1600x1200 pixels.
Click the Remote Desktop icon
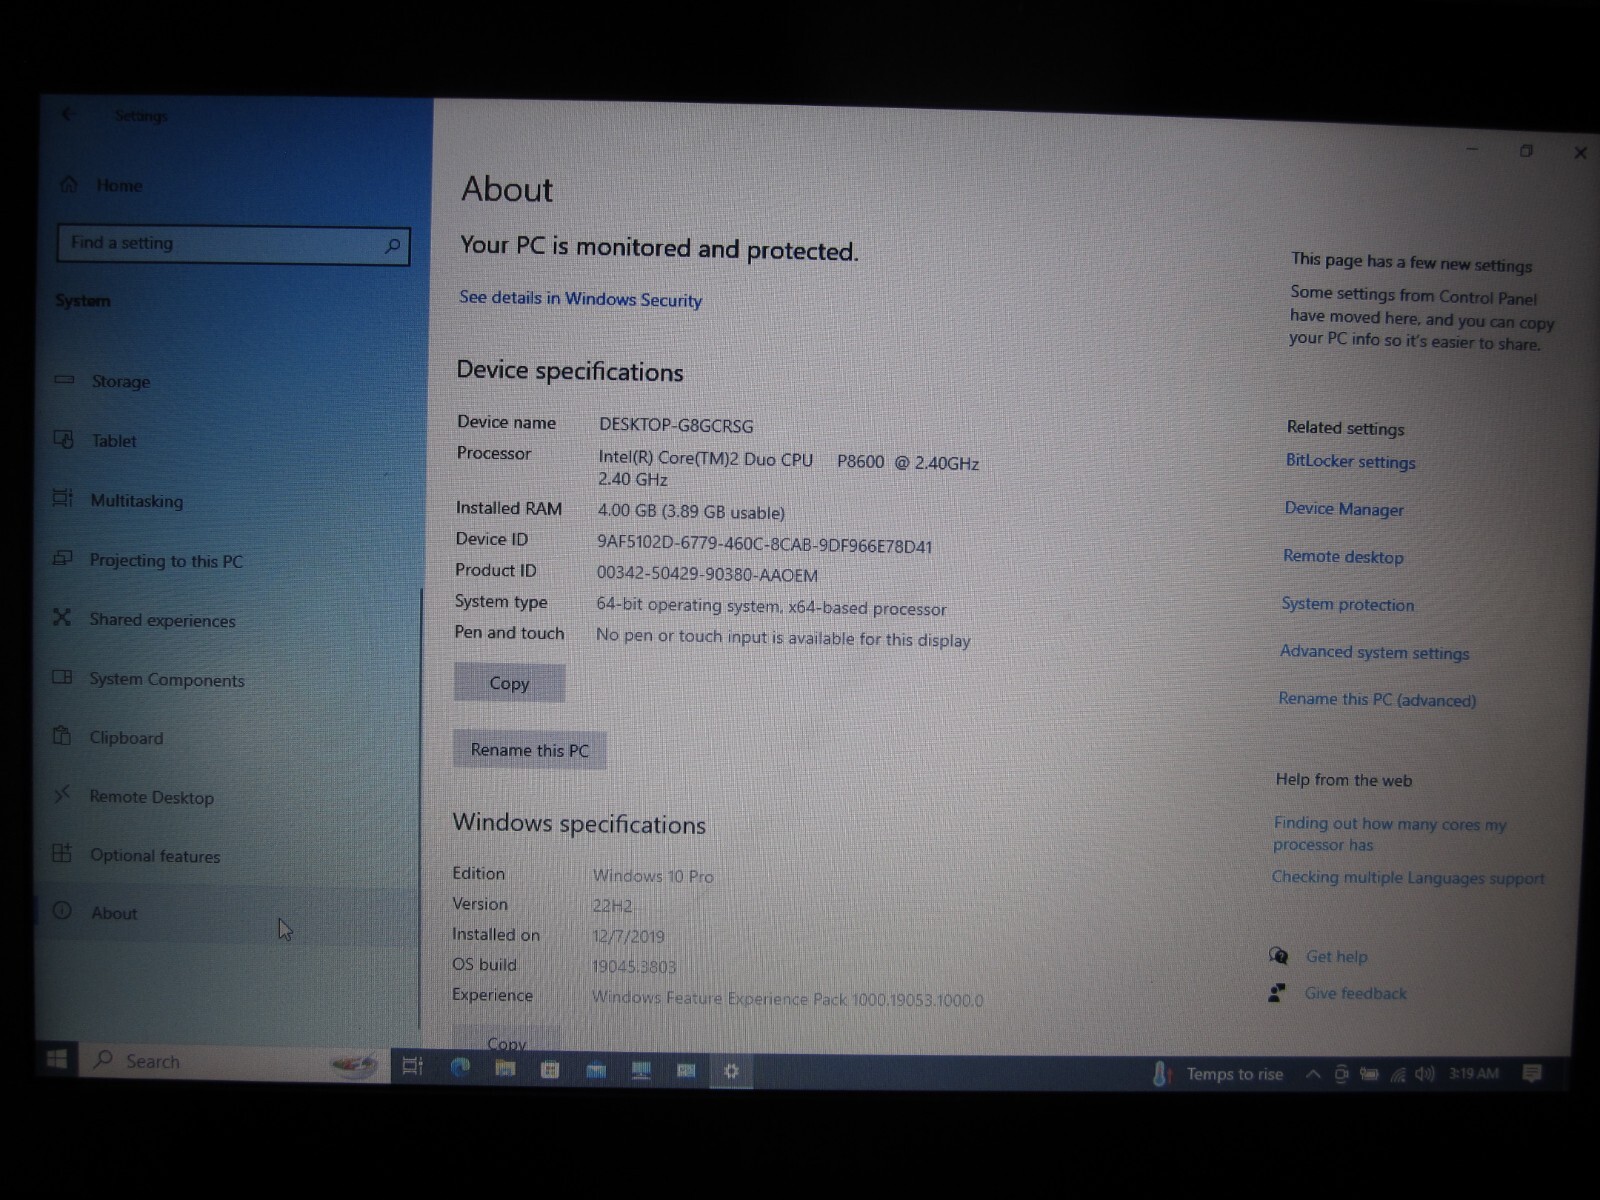pos(62,794)
